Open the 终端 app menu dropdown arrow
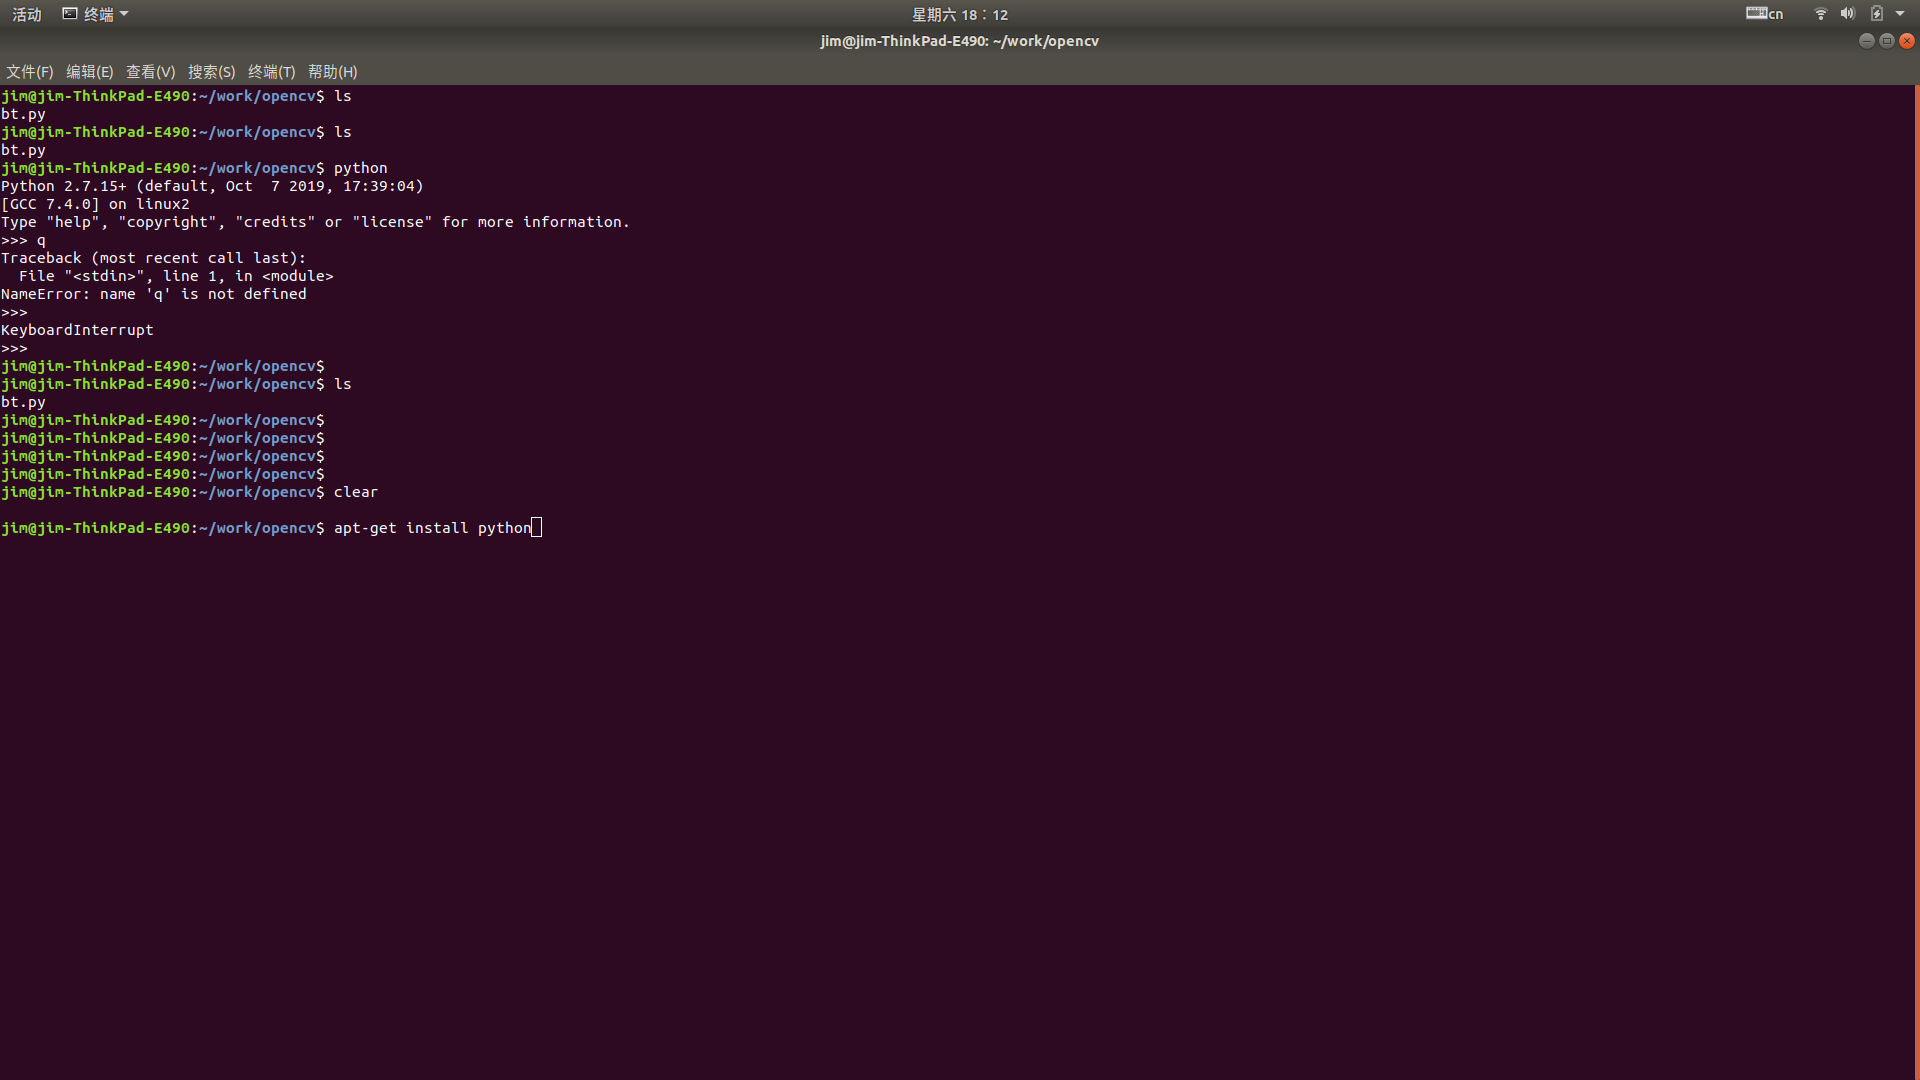This screenshot has height=1080, width=1920. click(124, 14)
